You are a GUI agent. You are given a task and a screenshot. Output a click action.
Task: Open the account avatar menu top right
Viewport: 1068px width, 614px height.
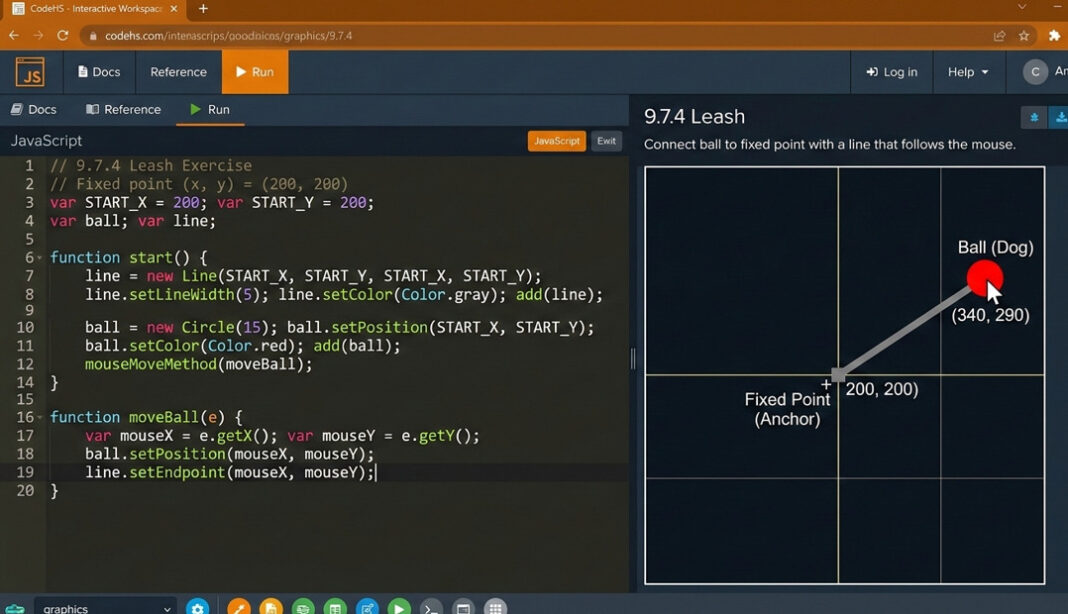pyautogui.click(x=1034, y=71)
